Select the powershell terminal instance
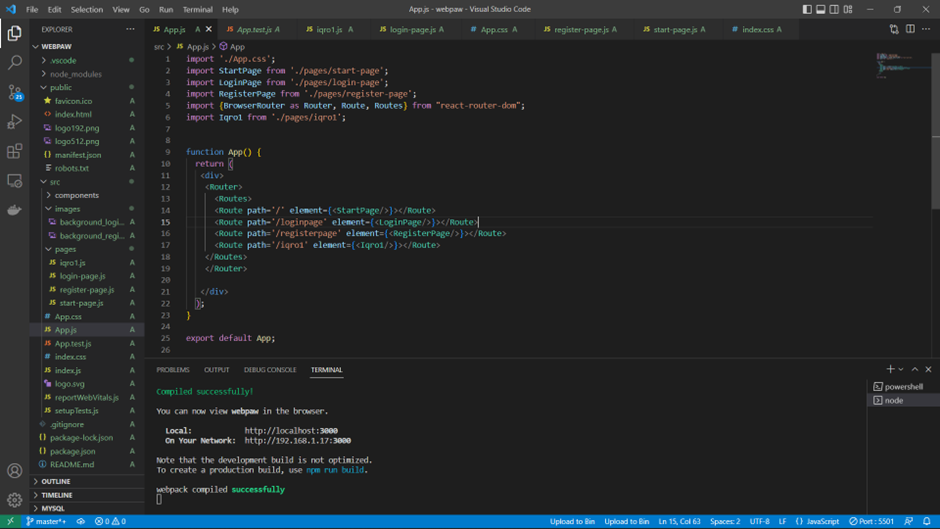The image size is (940, 529). click(x=903, y=387)
